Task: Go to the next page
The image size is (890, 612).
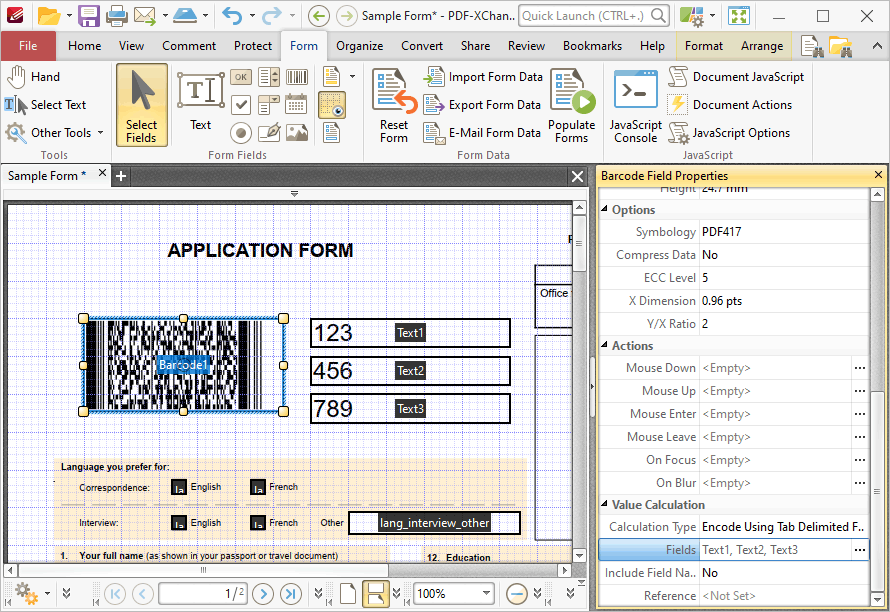Action: point(263,594)
